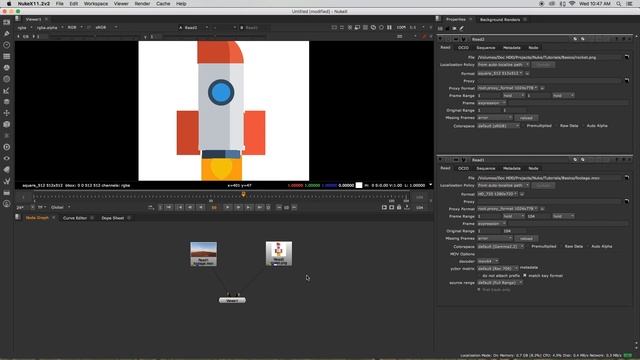Toggle the Auto Alpha checkbox in Read1
Image resolution: width=640 pixels, height=360 pixels.
point(588,246)
